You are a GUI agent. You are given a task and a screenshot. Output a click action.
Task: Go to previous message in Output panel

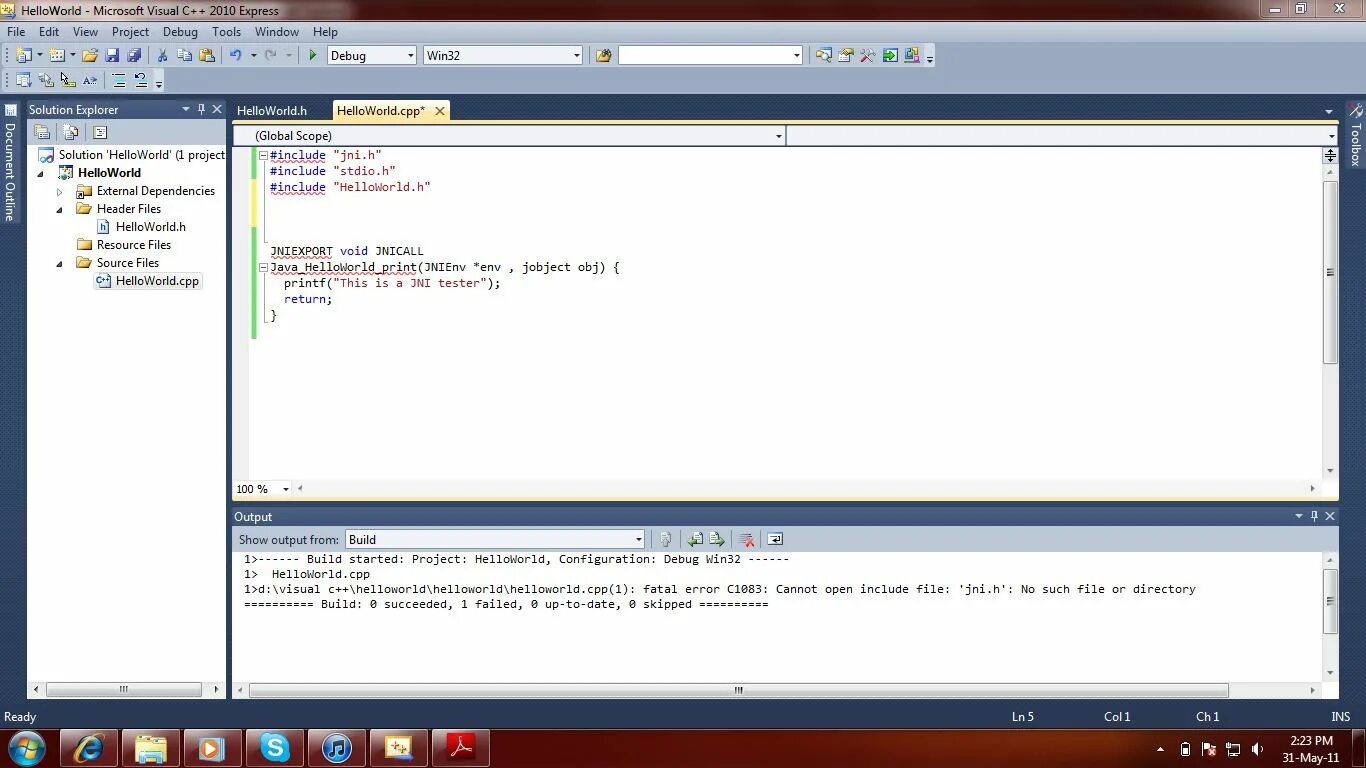coord(695,539)
